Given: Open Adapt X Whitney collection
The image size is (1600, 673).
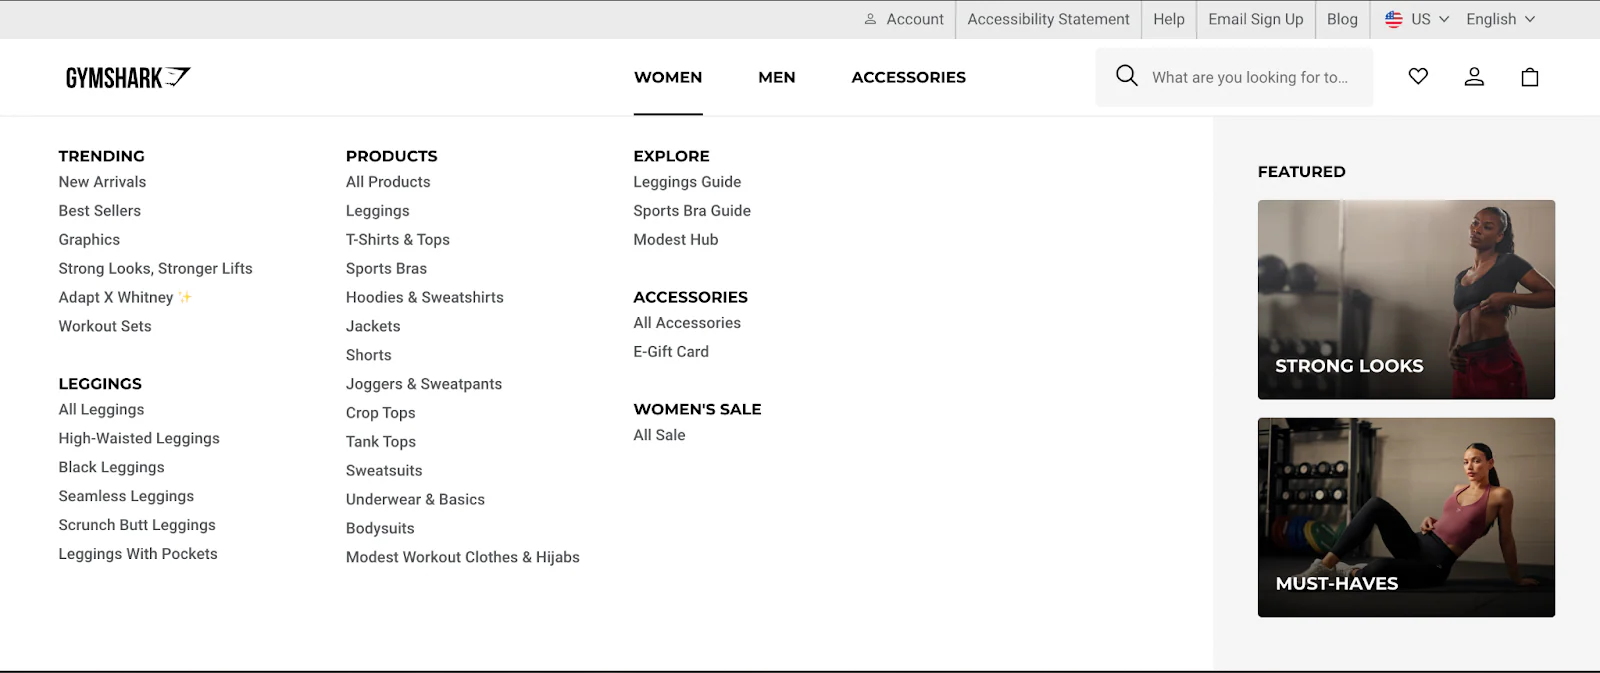Looking at the screenshot, I should 125,298.
